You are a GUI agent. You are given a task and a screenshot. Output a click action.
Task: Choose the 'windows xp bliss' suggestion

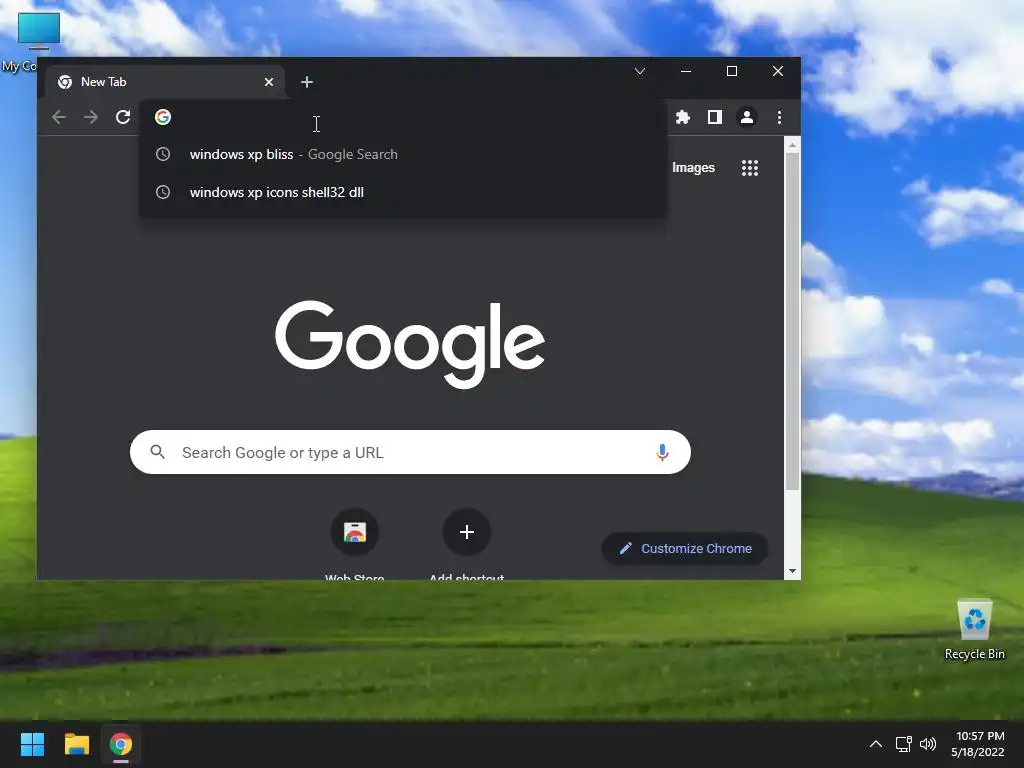coord(402,154)
